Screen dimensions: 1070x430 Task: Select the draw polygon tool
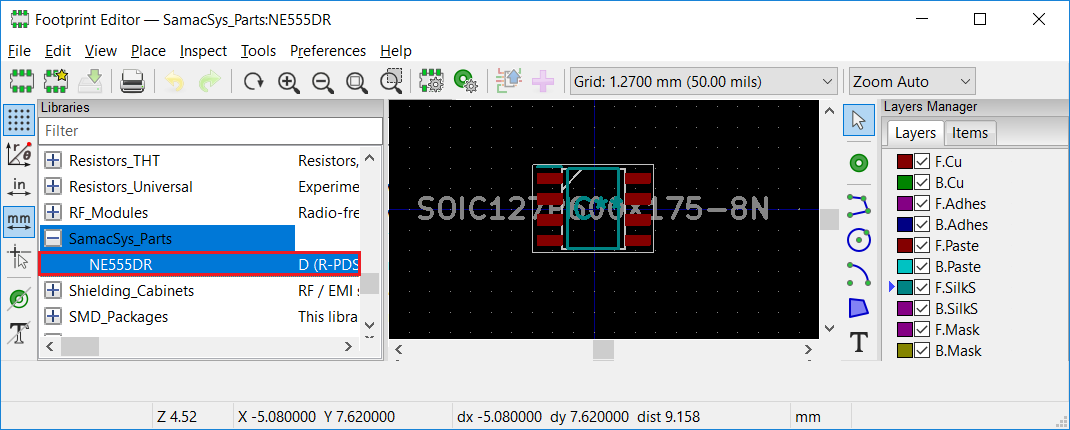(x=858, y=308)
